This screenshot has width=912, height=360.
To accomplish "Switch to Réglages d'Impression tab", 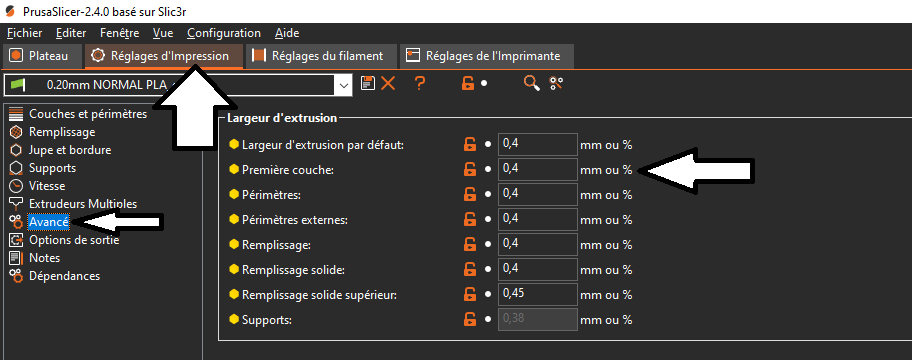I will click(164, 56).
